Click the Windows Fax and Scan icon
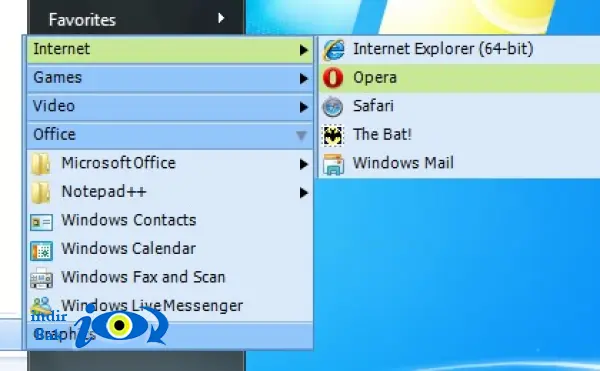 pos(41,278)
